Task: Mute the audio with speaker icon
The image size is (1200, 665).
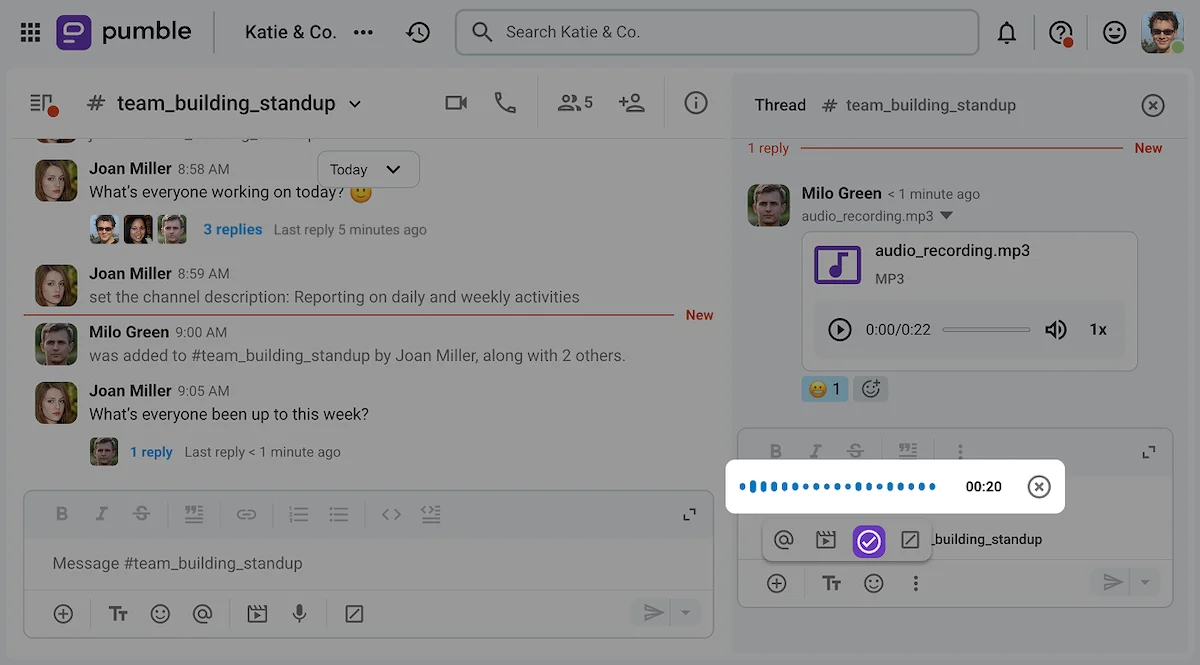Action: [x=1056, y=329]
